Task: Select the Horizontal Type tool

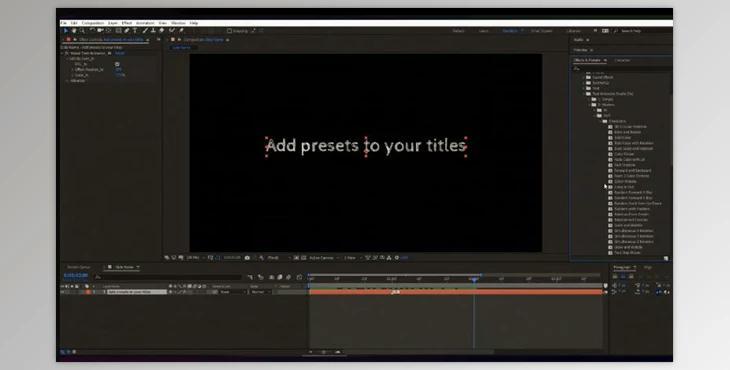Action: [x=135, y=31]
